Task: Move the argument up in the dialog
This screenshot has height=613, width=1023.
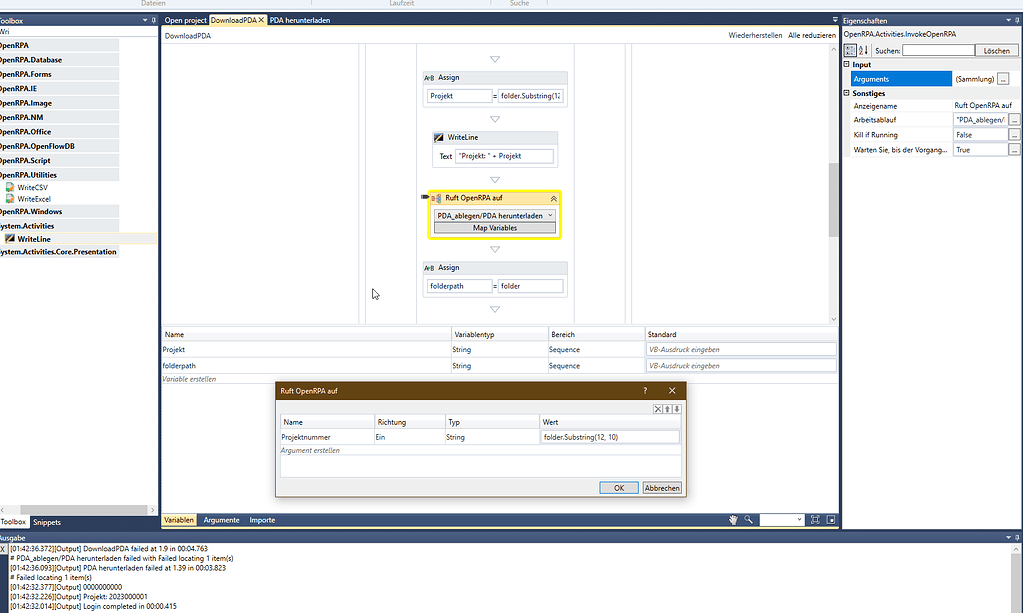Action: (x=666, y=410)
